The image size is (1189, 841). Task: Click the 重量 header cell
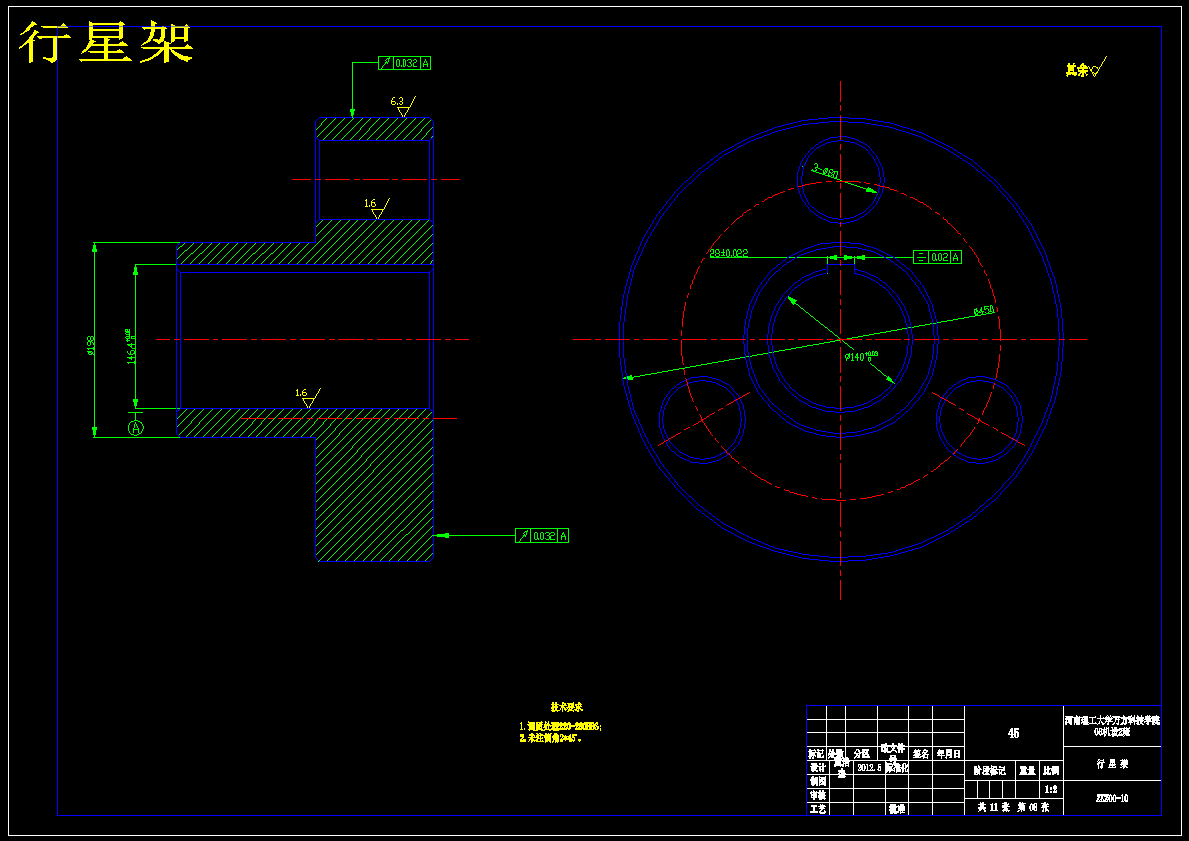(x=1027, y=770)
